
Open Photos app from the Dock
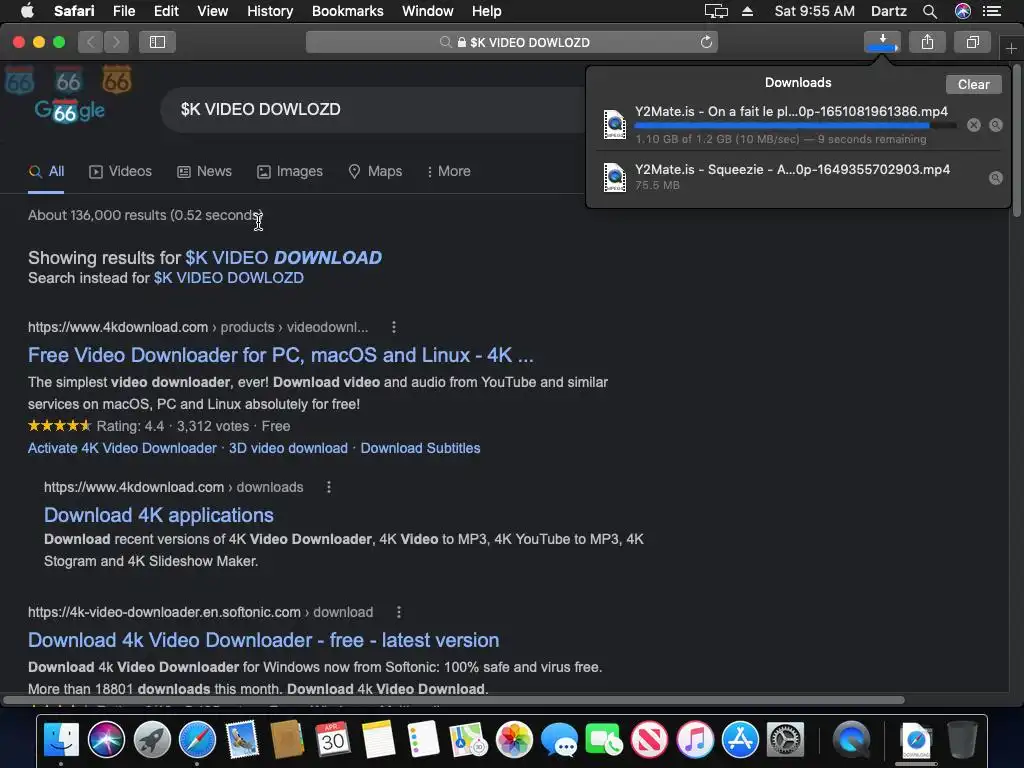[514, 740]
